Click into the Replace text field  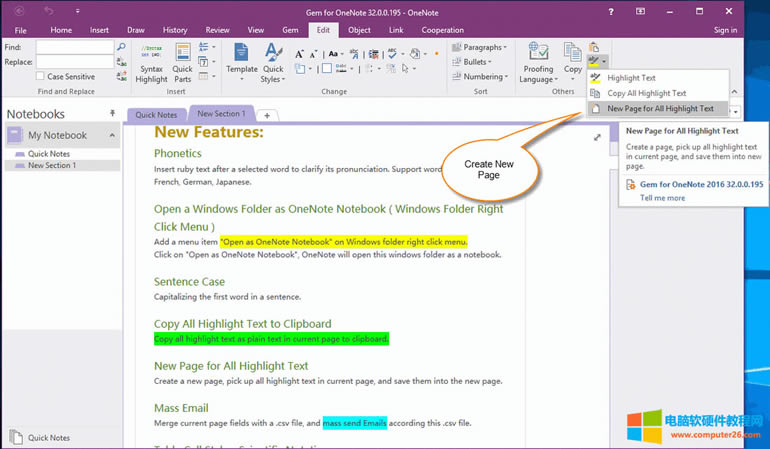(74, 61)
